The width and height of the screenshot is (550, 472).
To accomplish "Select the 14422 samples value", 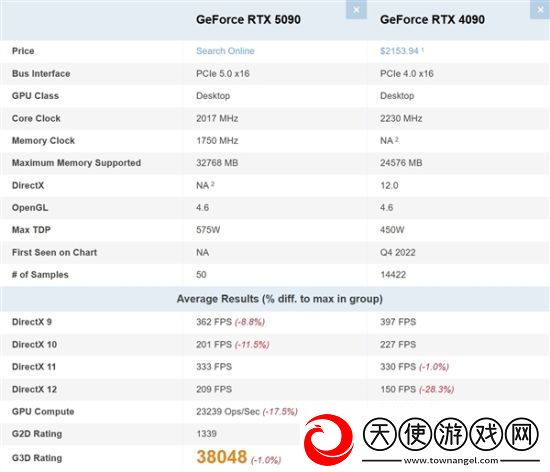I will pos(393,275).
